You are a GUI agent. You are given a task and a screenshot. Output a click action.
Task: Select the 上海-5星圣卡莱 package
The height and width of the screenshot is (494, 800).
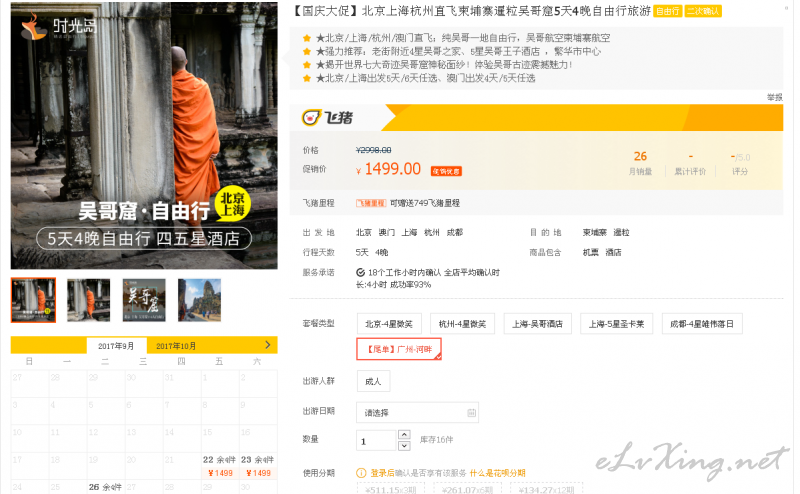(616, 324)
